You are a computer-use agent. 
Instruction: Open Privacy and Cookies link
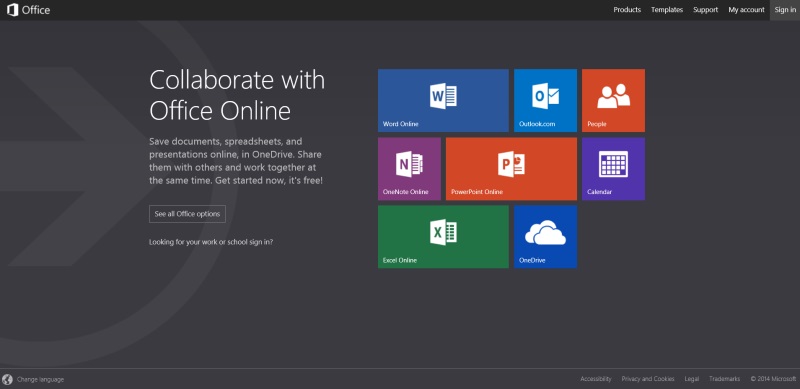(x=648, y=379)
